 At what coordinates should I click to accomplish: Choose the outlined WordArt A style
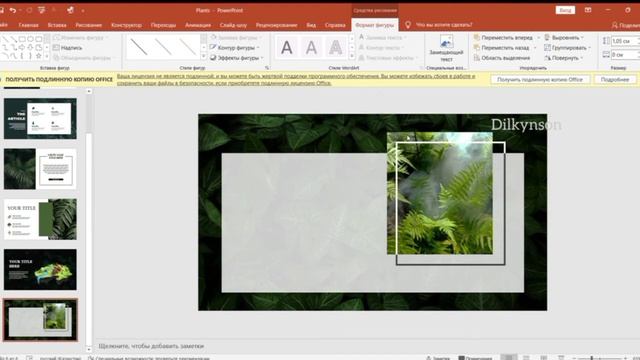coord(336,48)
